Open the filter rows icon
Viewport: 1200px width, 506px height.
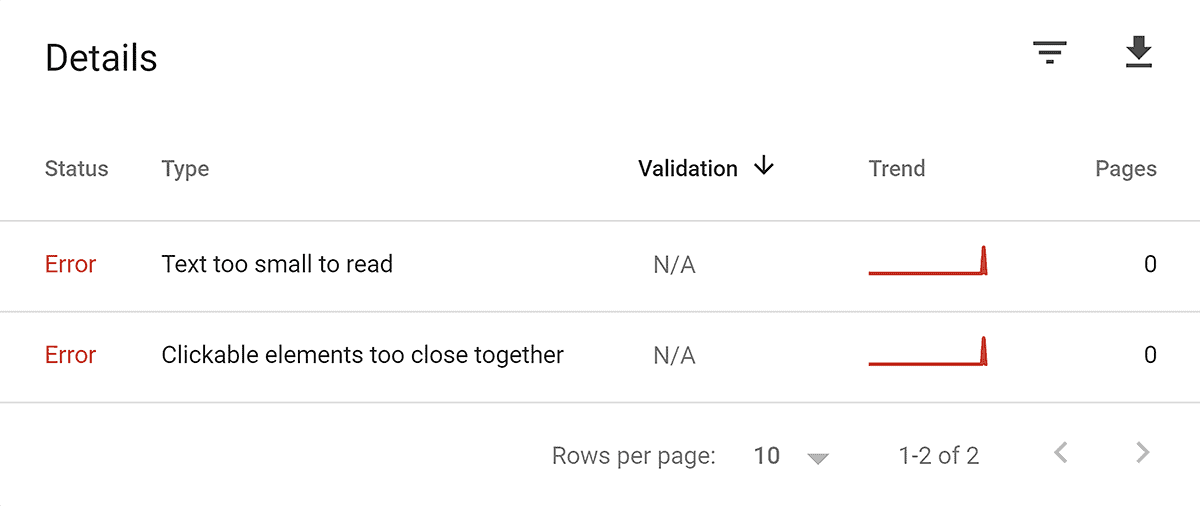point(1050,52)
